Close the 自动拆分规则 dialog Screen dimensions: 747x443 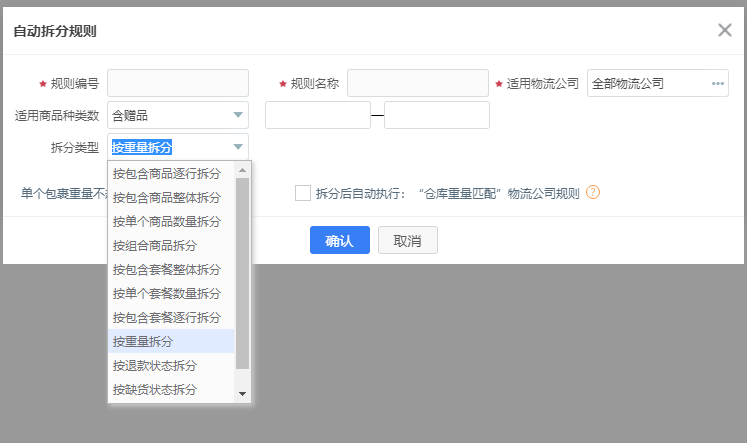click(725, 30)
